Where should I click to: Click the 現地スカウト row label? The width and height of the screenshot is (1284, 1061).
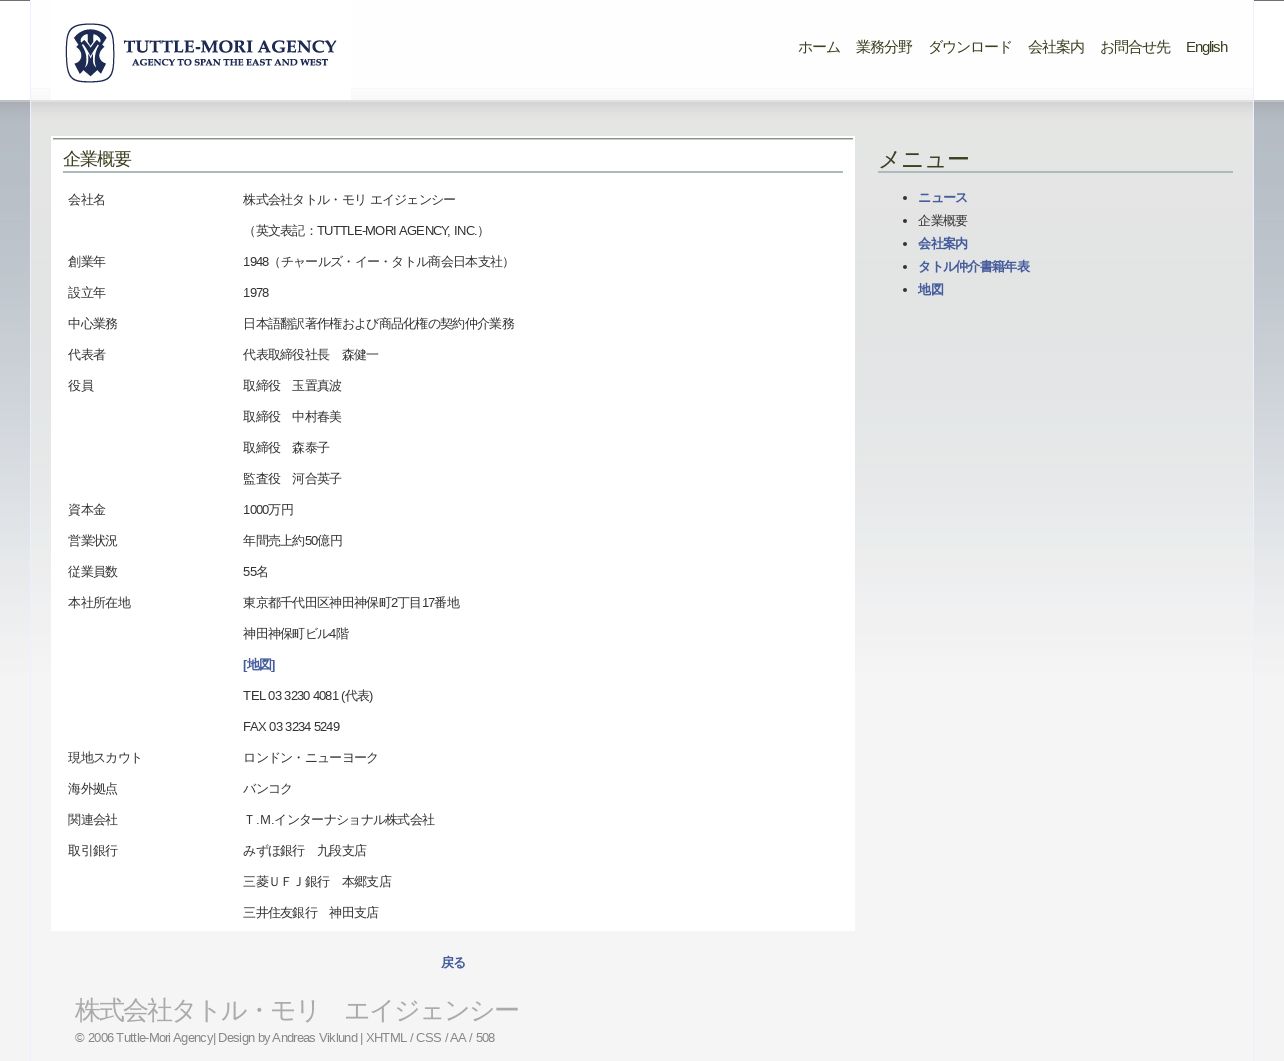point(105,758)
